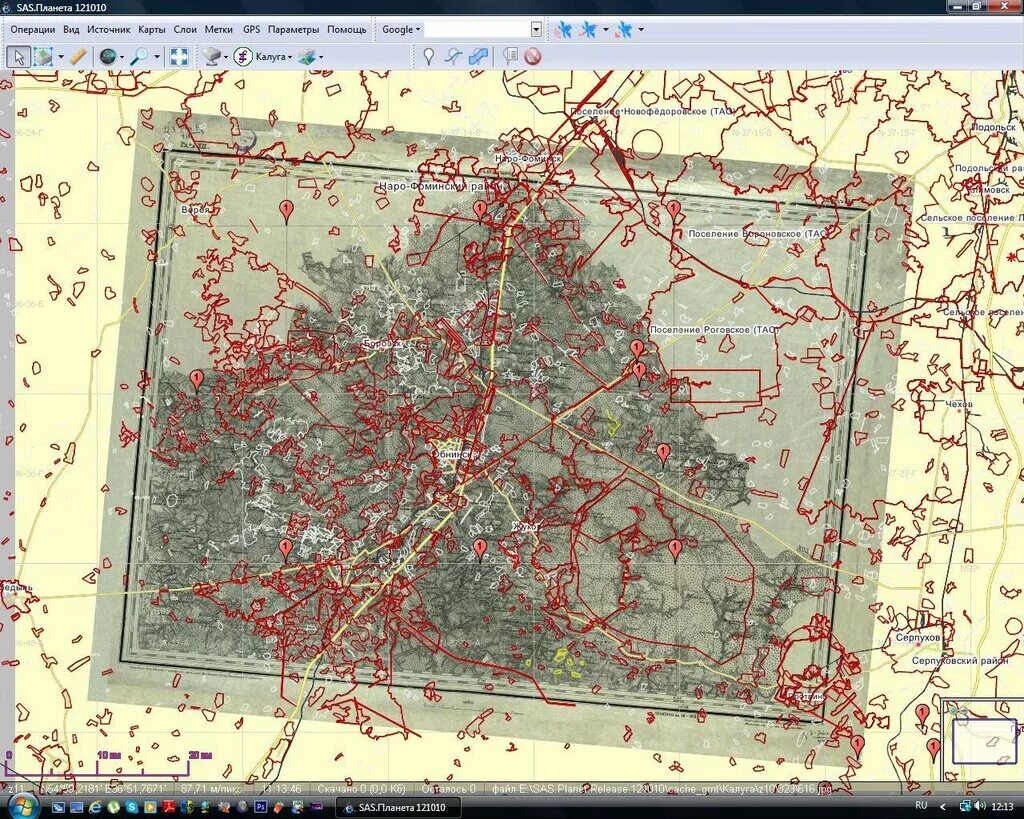Open the Карты menu
The height and width of the screenshot is (819, 1024).
click(152, 29)
